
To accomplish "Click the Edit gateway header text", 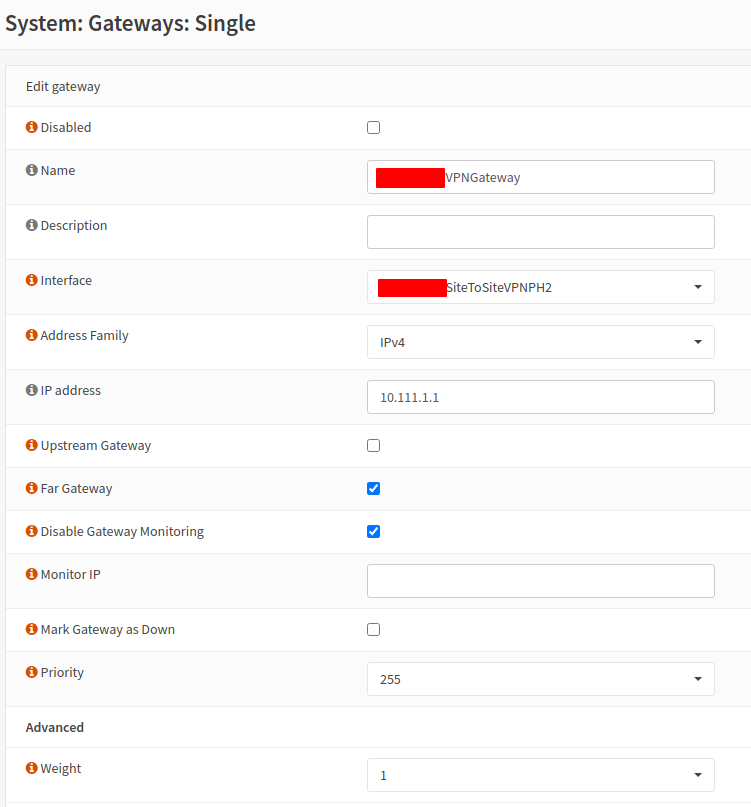I will [x=63, y=86].
